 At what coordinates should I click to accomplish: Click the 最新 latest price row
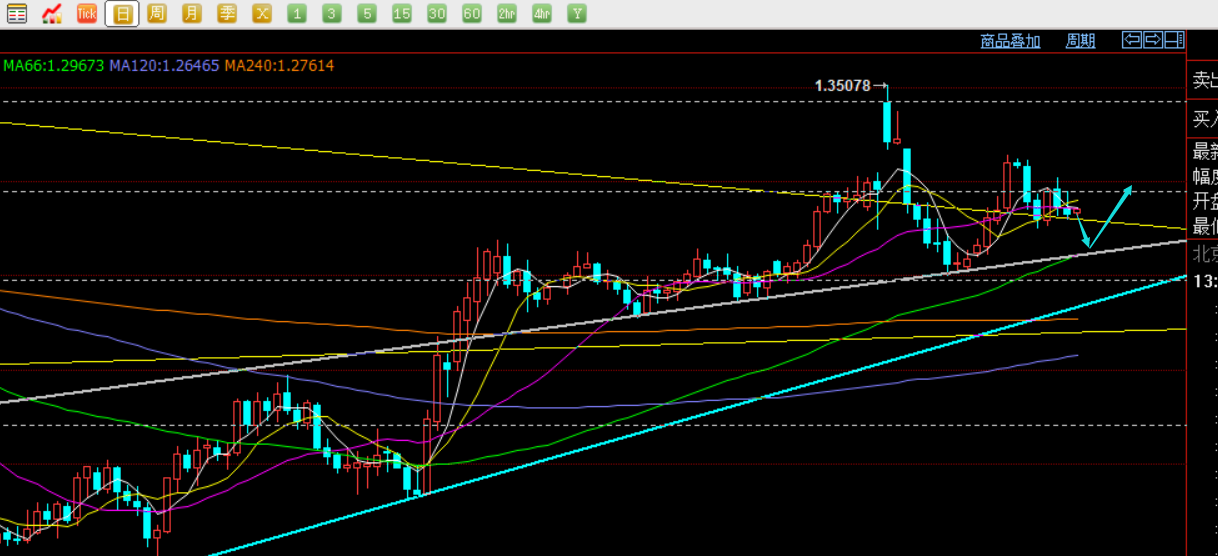(x=1204, y=152)
